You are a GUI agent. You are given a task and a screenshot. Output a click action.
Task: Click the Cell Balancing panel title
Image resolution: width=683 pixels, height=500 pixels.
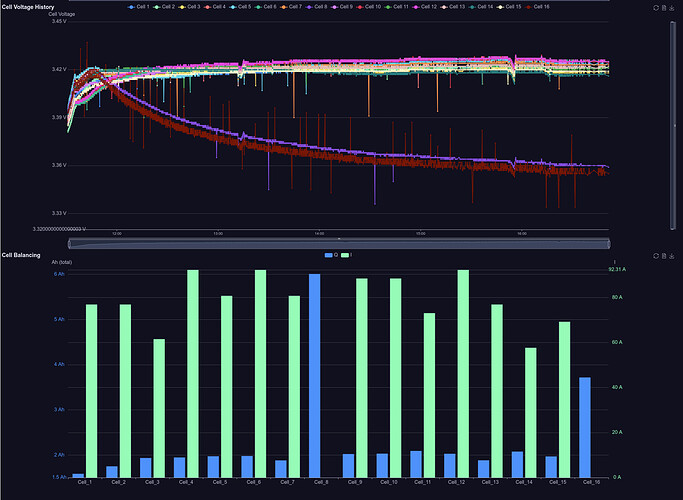21,255
